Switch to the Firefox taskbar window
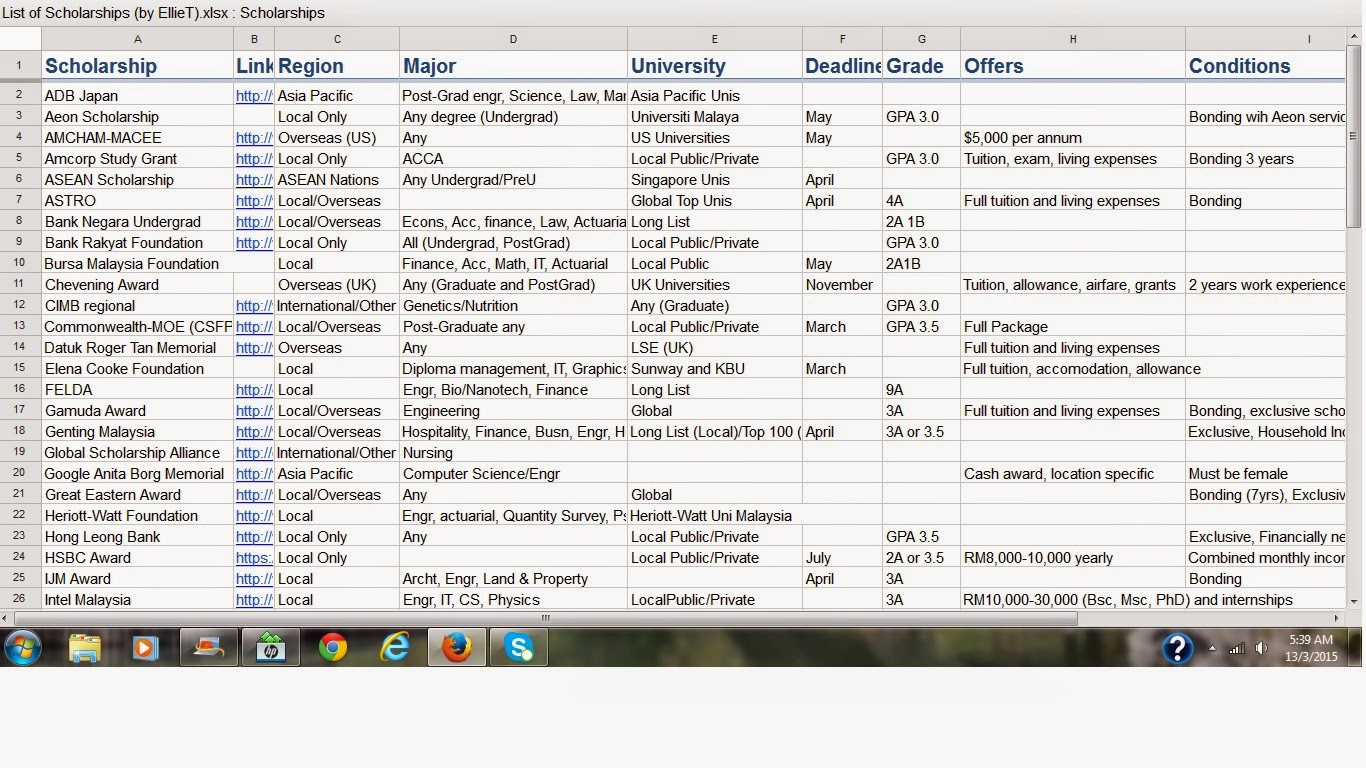Viewport: 1366px width, 768px height. (457, 648)
